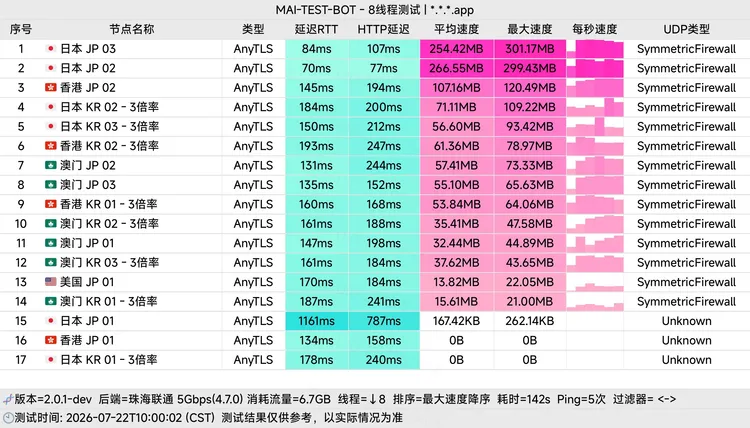Screen dimensions: 750x428
Task: Click the Hong Kong flag beside 香港 JP 01
Action: point(51,340)
